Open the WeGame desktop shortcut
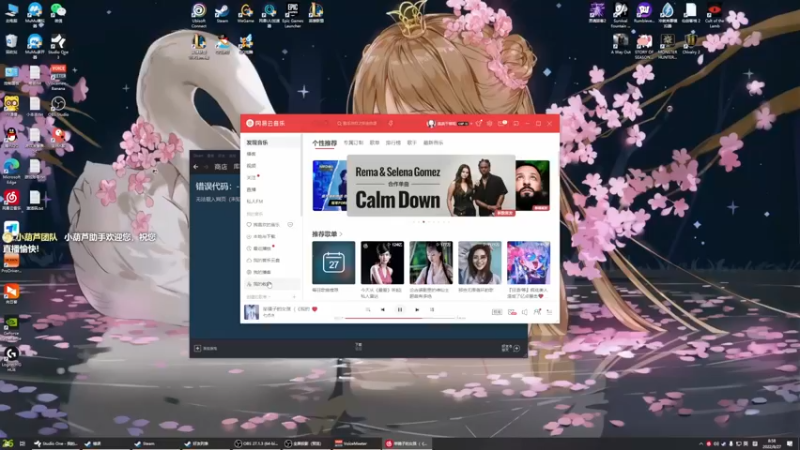The height and width of the screenshot is (450, 800). coord(245,14)
